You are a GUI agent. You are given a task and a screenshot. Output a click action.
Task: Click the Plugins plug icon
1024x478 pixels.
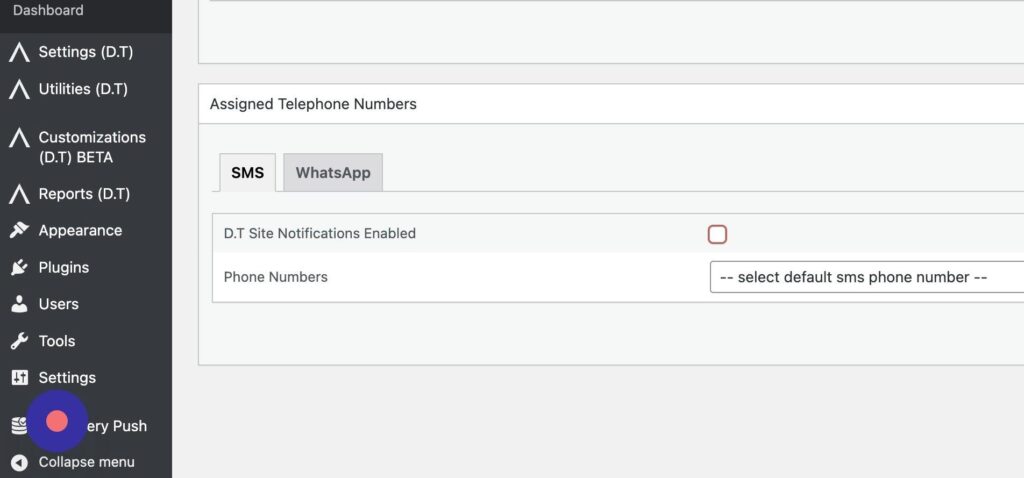coord(19,268)
